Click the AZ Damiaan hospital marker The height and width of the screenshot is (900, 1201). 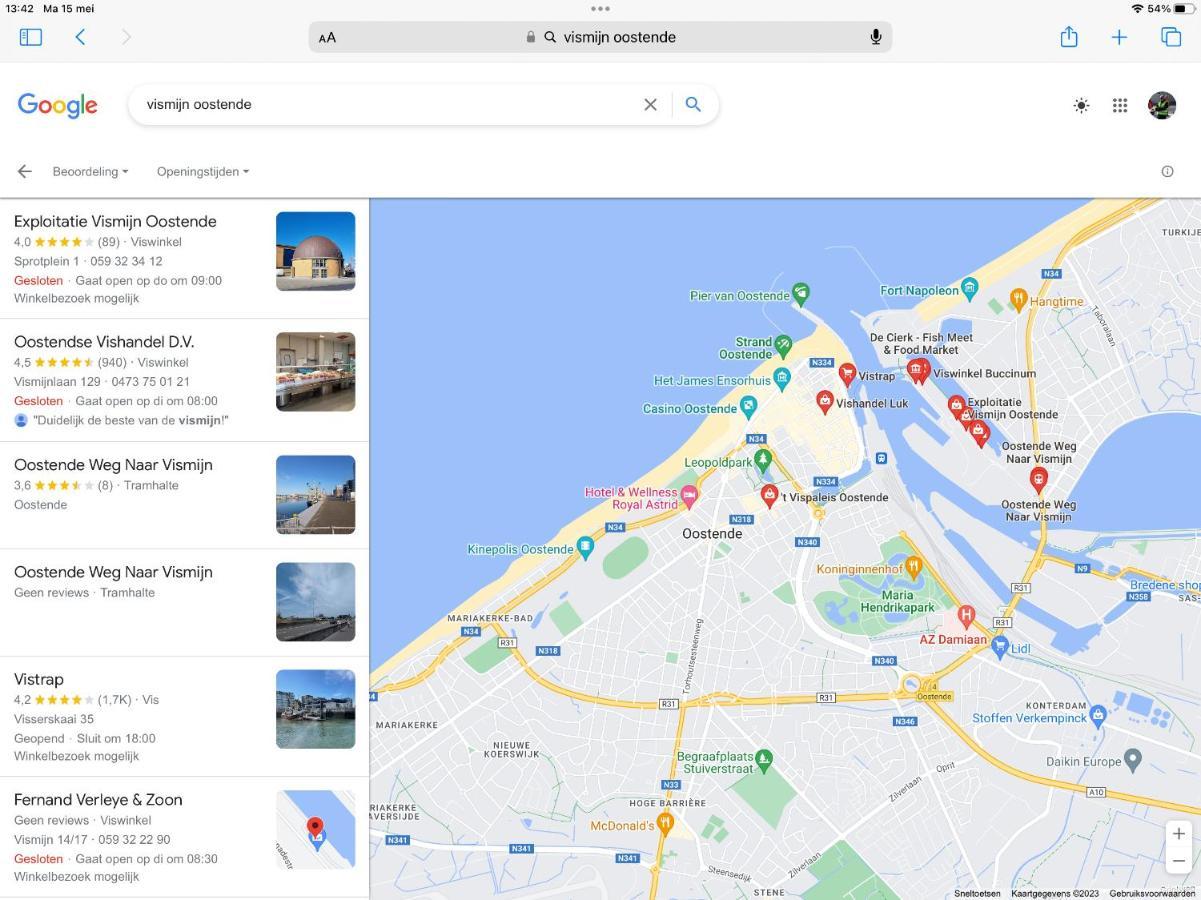[966, 615]
